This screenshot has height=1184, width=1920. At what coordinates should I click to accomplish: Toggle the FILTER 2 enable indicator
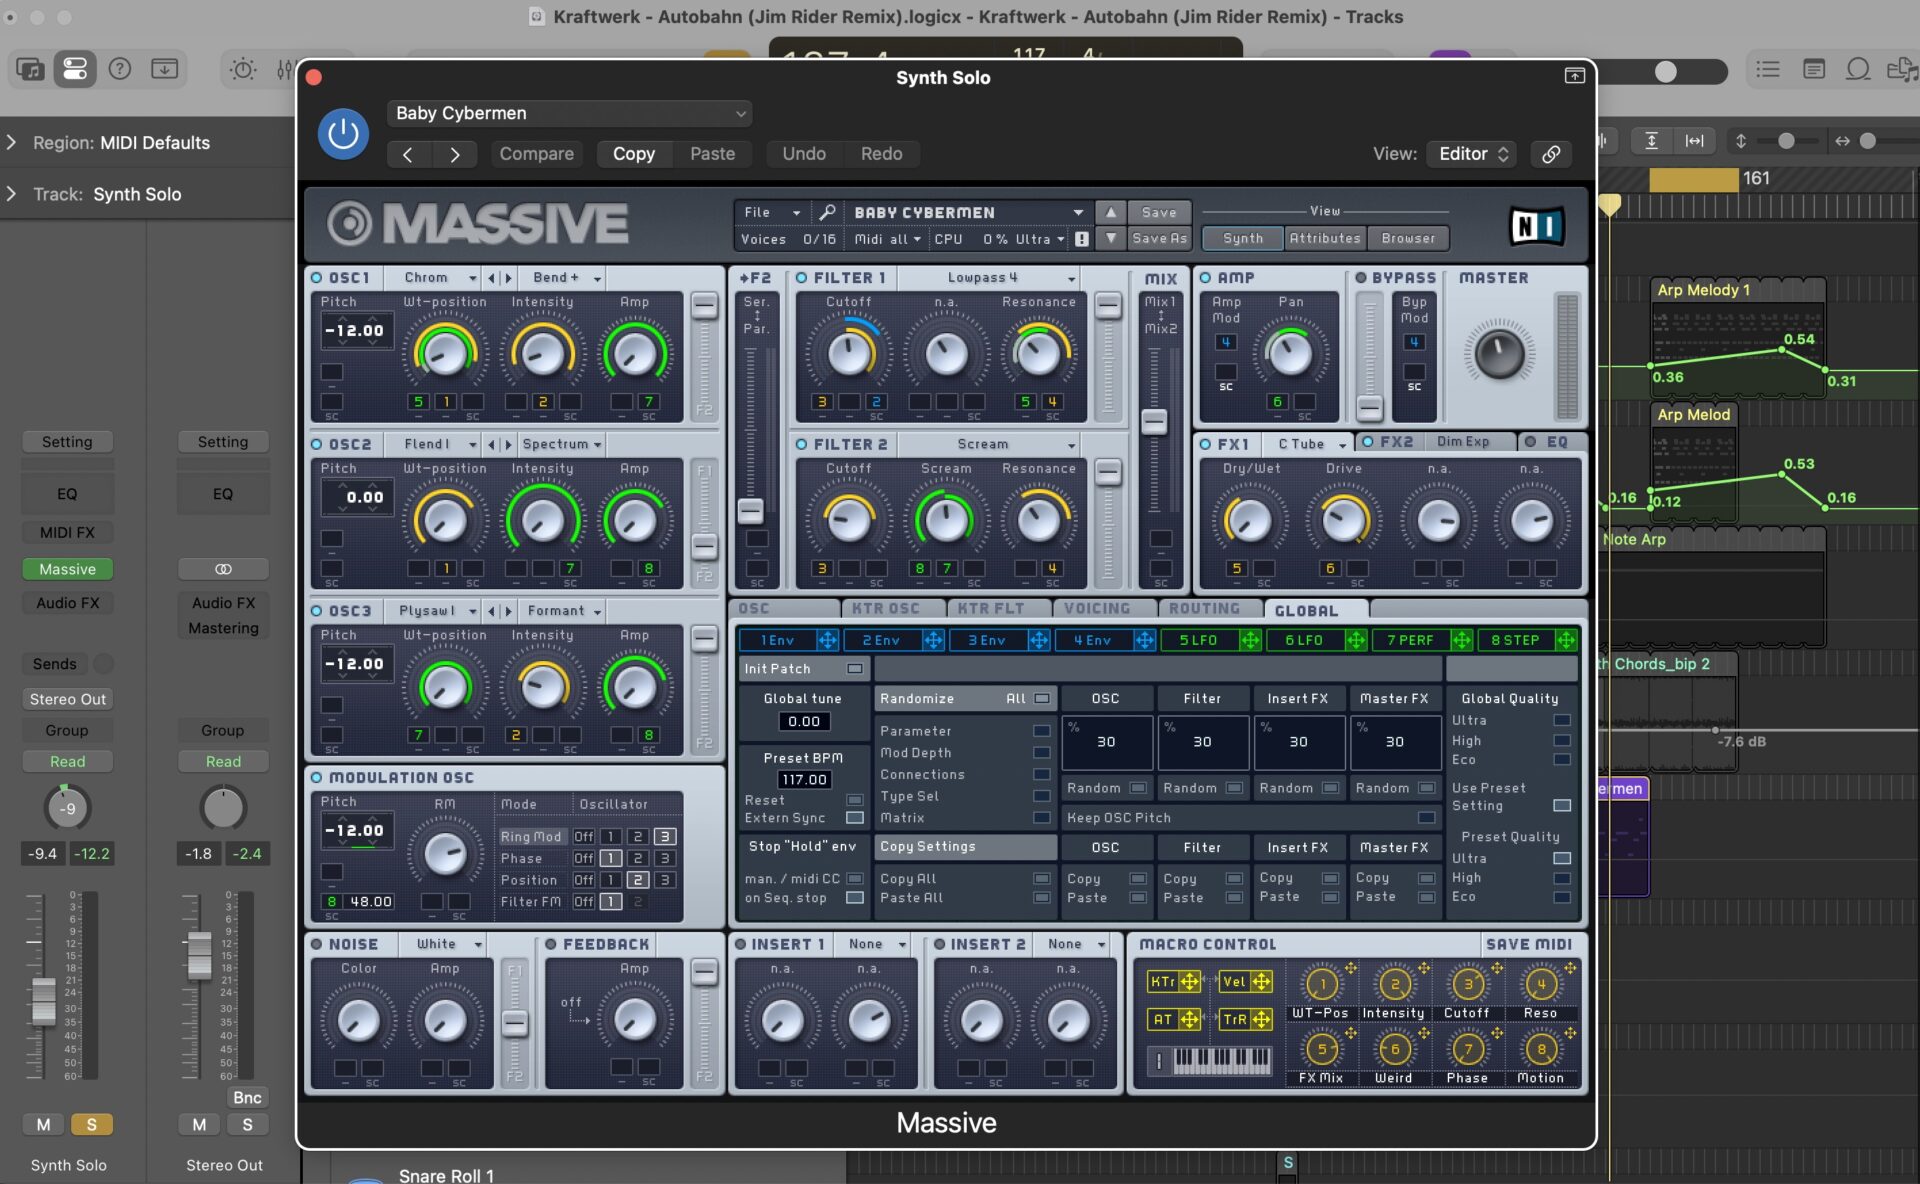(x=801, y=444)
